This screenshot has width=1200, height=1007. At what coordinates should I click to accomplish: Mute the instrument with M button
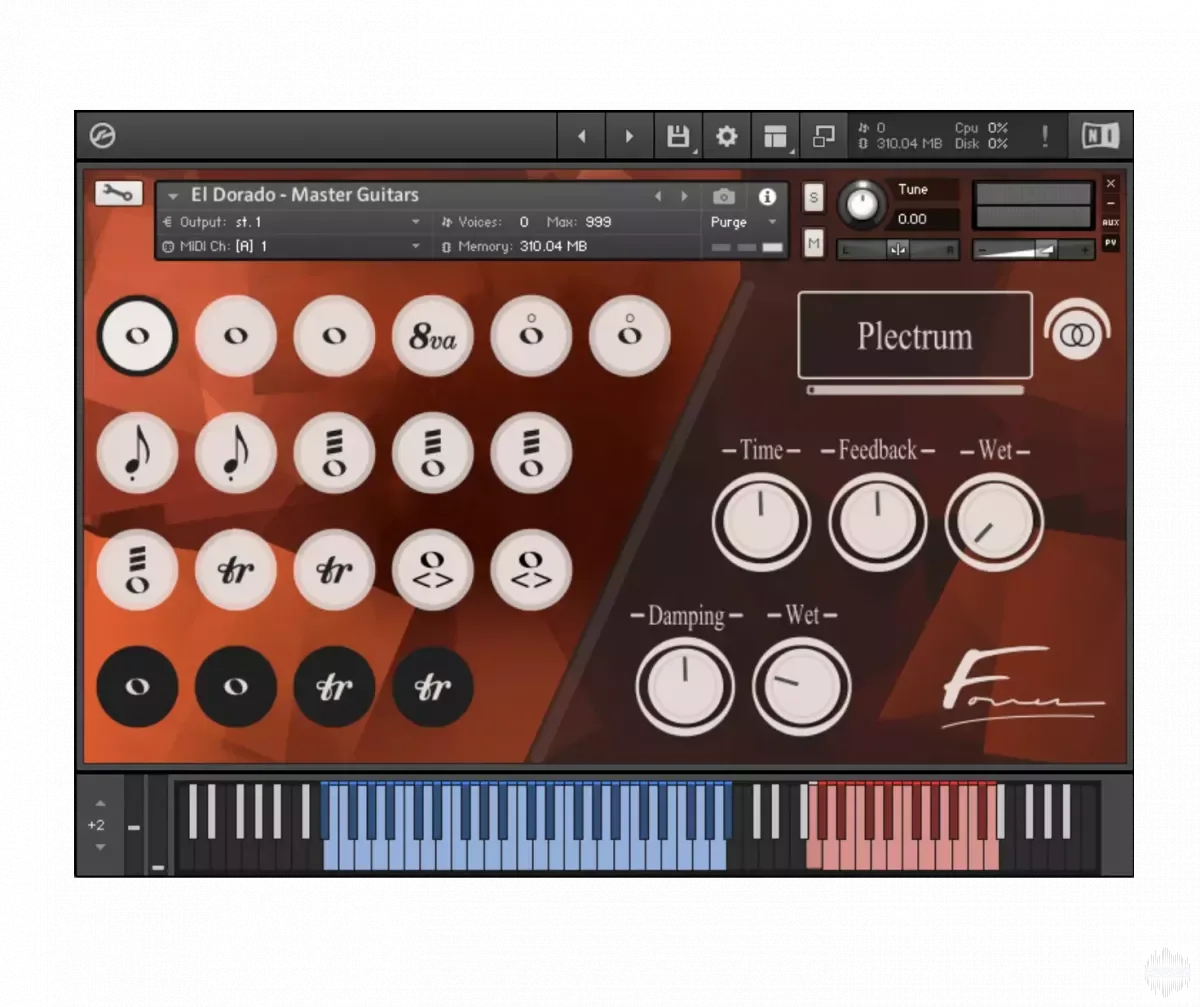pyautogui.click(x=813, y=243)
